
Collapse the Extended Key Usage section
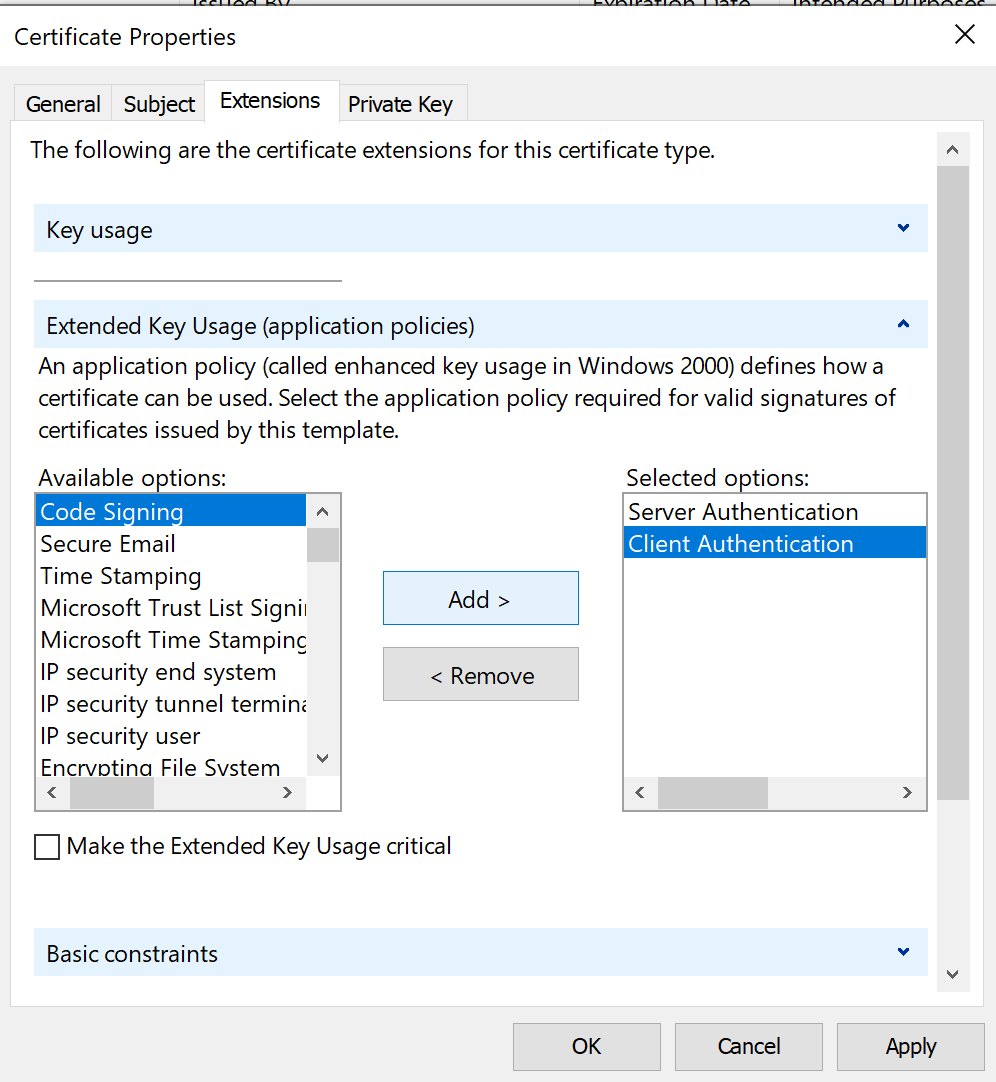click(903, 325)
